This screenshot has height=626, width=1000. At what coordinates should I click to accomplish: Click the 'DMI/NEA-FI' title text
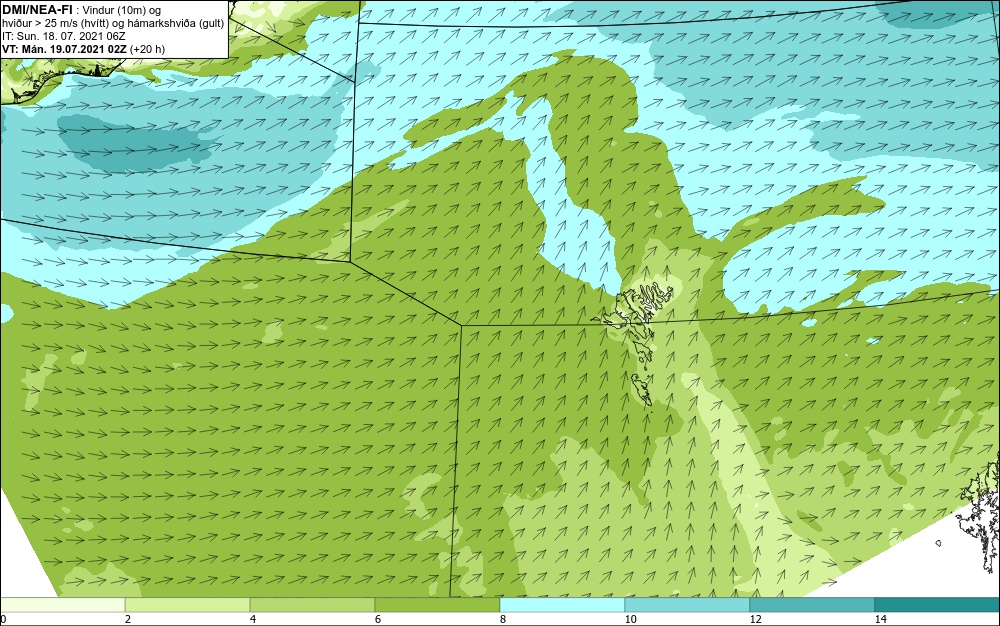(37, 10)
